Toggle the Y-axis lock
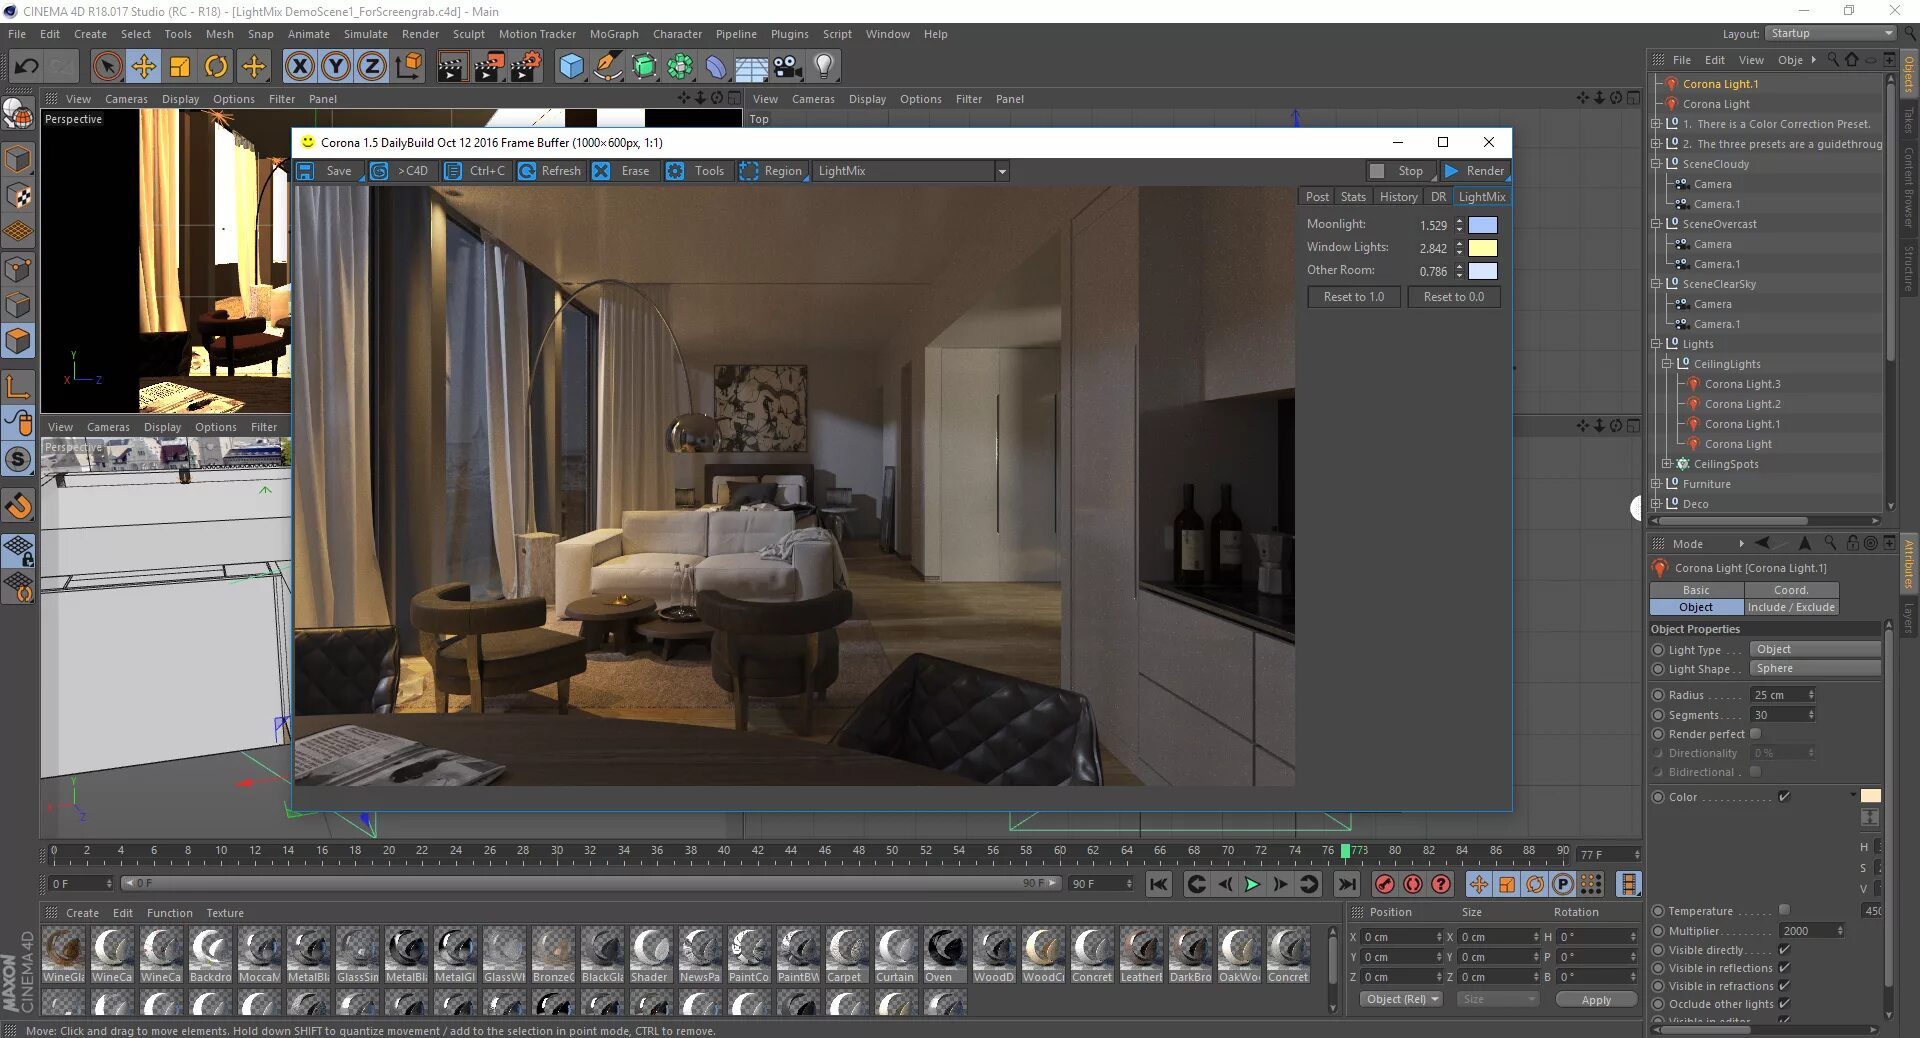Image resolution: width=1920 pixels, height=1038 pixels. pyautogui.click(x=334, y=66)
